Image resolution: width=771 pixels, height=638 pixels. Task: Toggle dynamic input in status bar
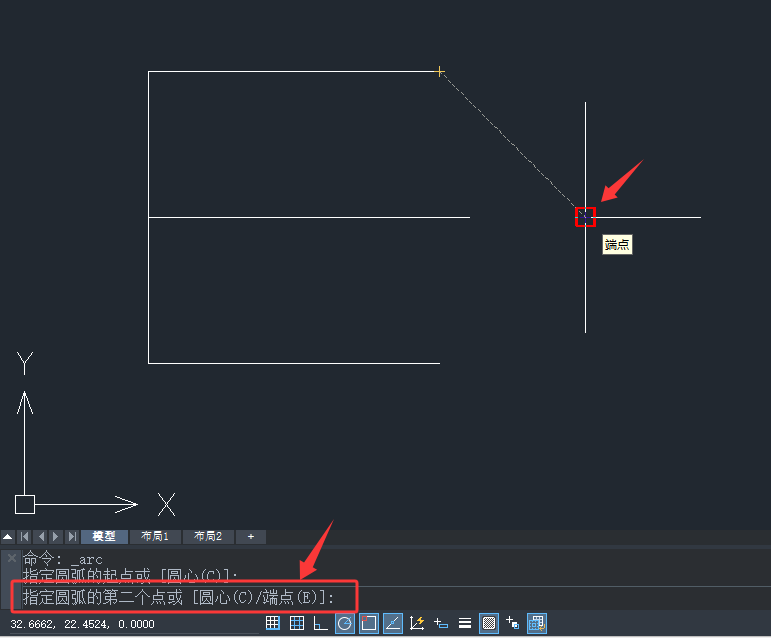pos(441,623)
